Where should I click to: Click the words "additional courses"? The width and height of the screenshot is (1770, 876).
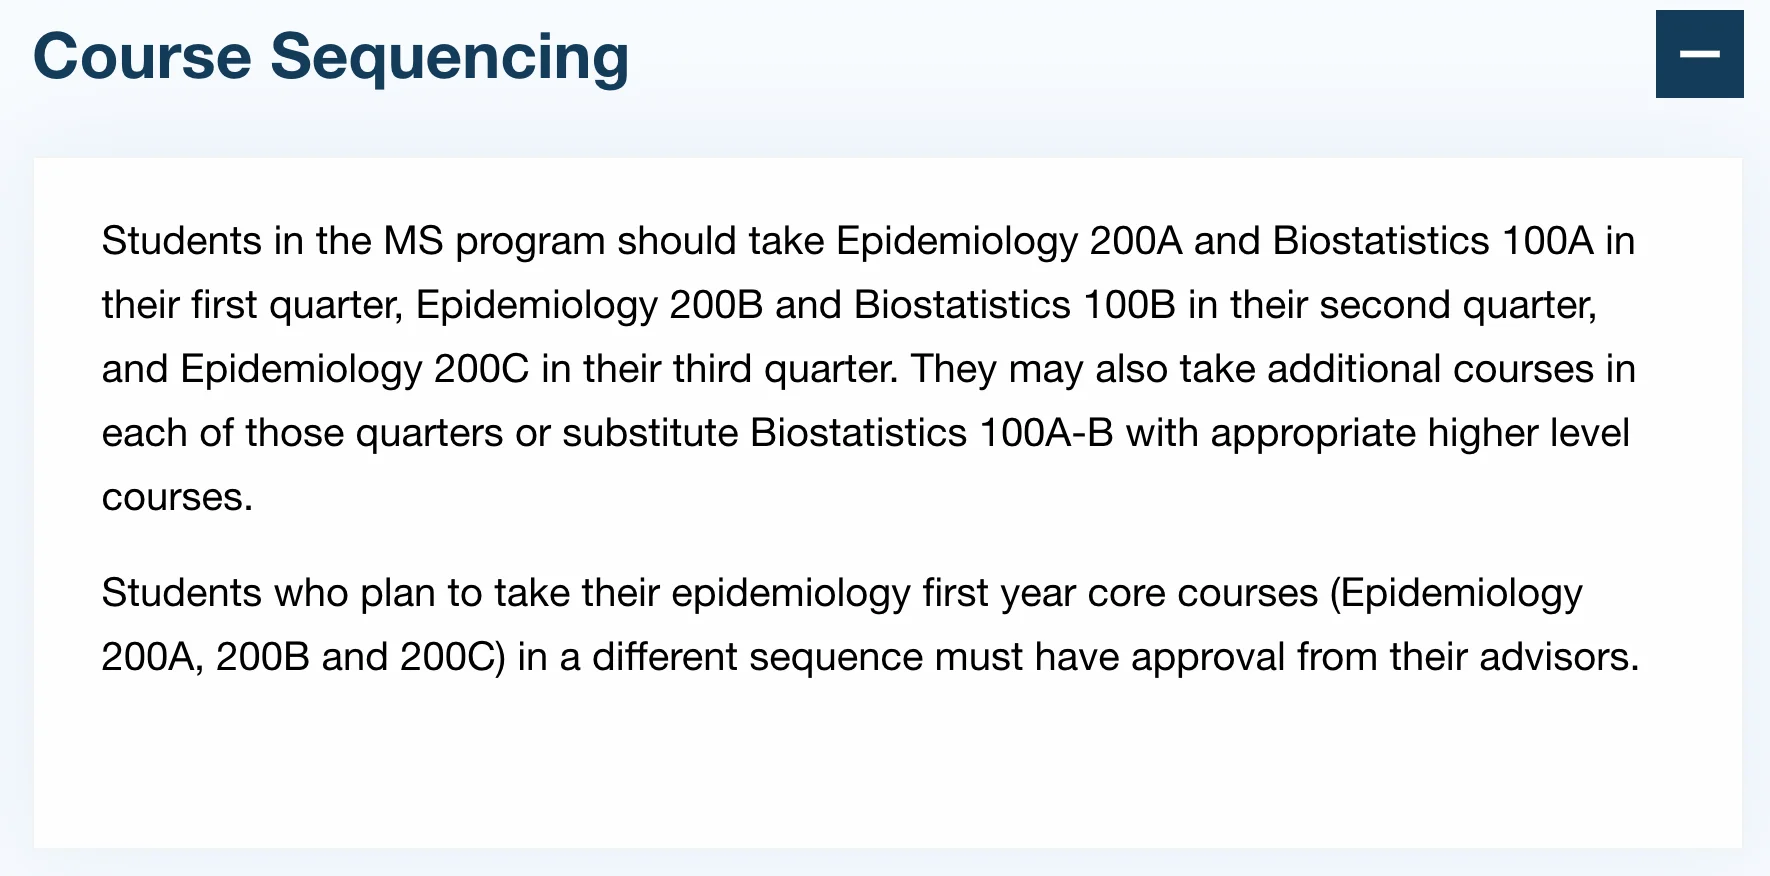tap(1430, 370)
